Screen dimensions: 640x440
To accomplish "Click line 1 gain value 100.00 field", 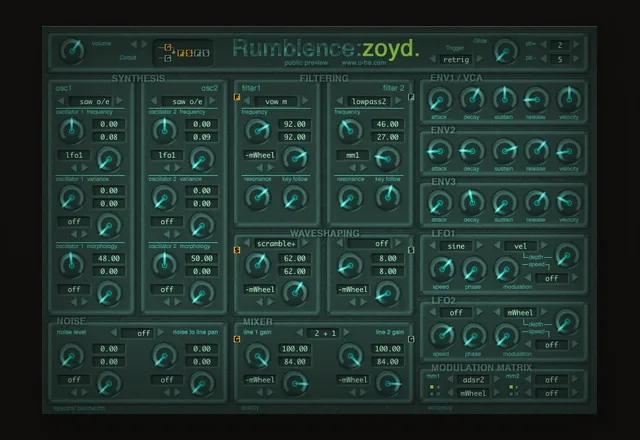I will coord(294,349).
